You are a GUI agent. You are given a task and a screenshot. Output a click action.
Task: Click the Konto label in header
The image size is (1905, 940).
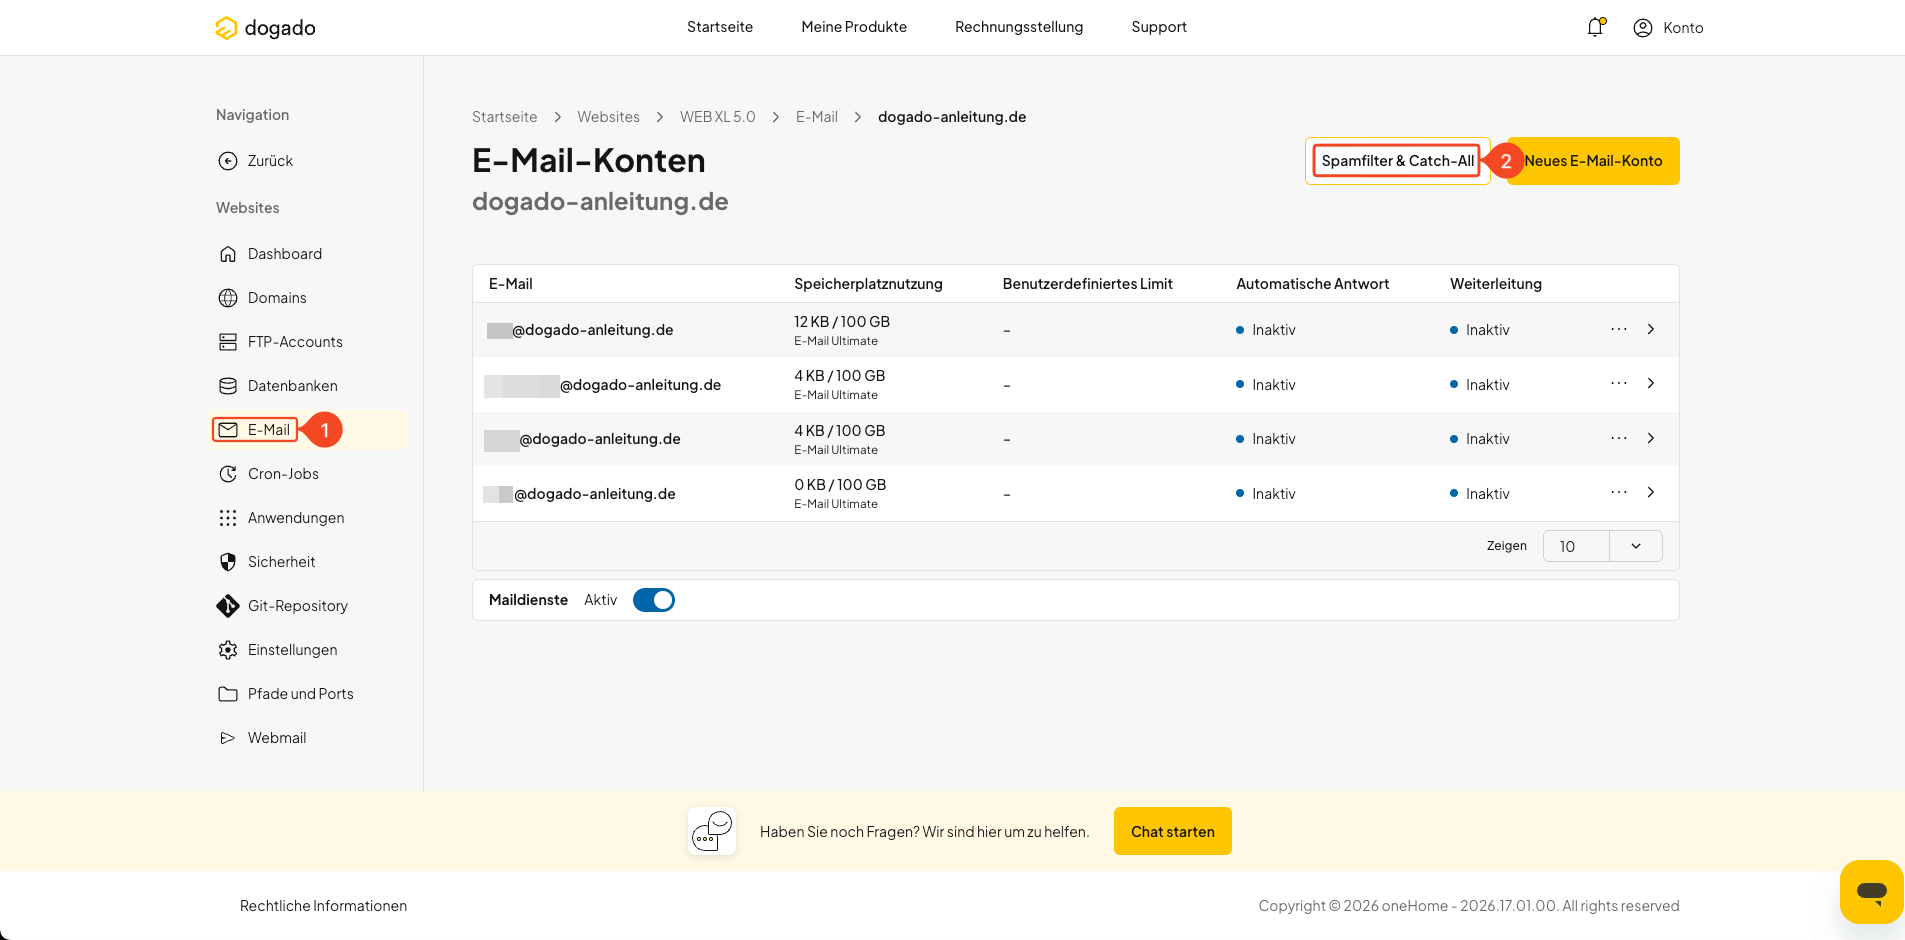pos(1683,28)
